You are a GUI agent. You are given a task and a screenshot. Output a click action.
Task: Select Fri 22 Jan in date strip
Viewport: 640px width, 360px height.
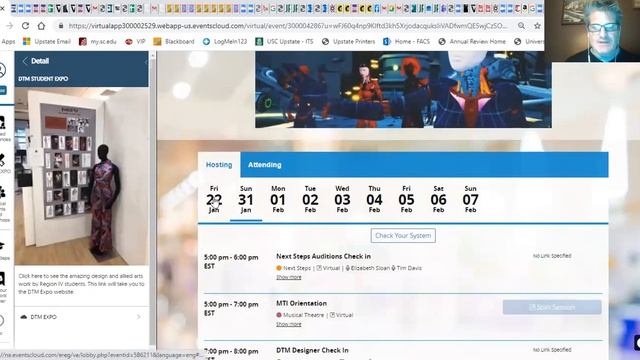tap(214, 199)
